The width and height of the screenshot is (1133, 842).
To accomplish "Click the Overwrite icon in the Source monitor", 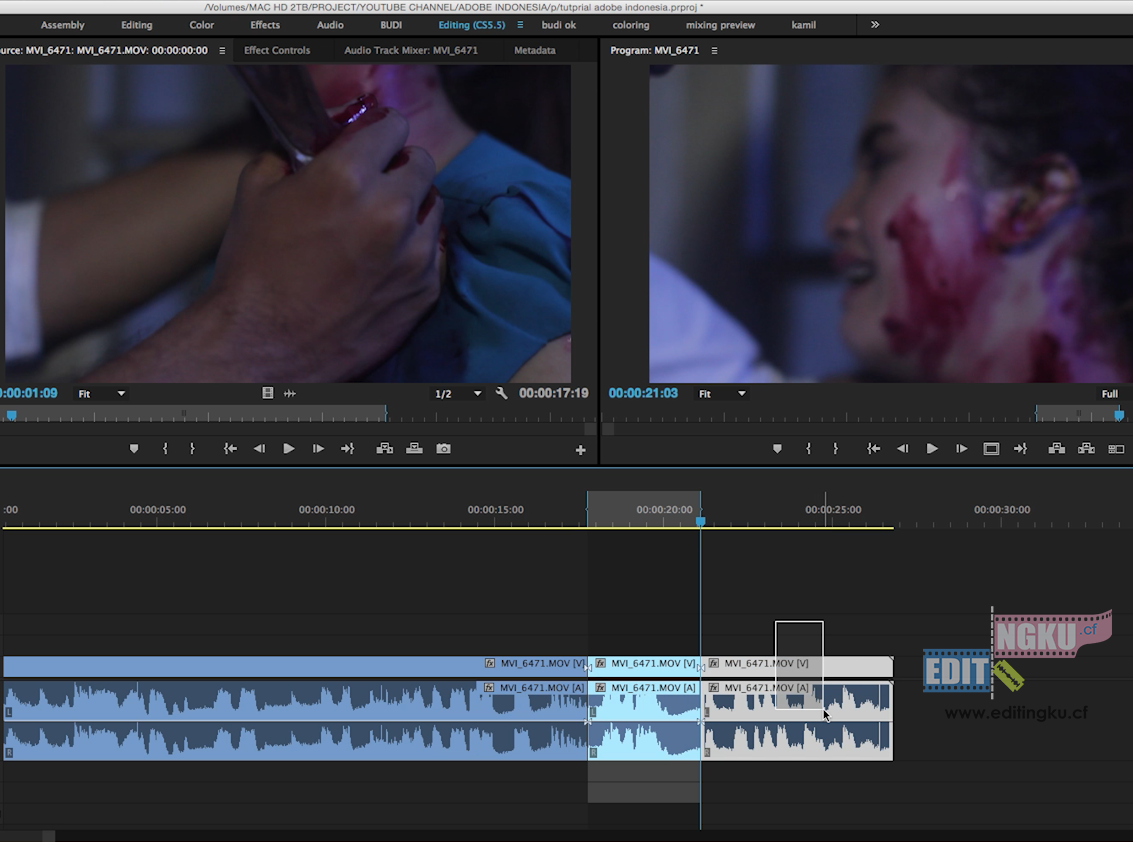I will tap(414, 448).
